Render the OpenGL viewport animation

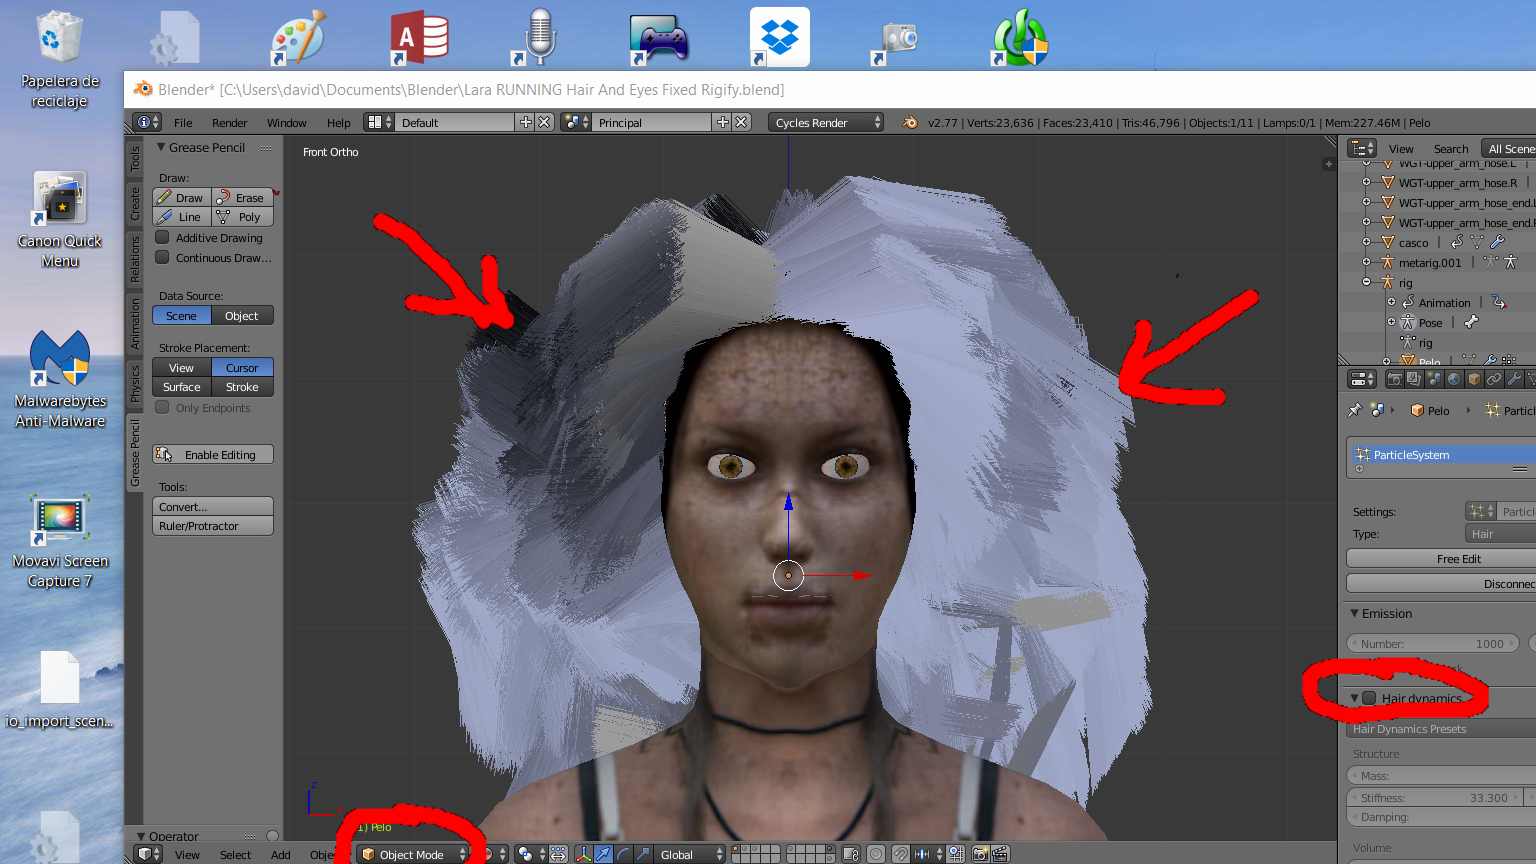click(999, 854)
